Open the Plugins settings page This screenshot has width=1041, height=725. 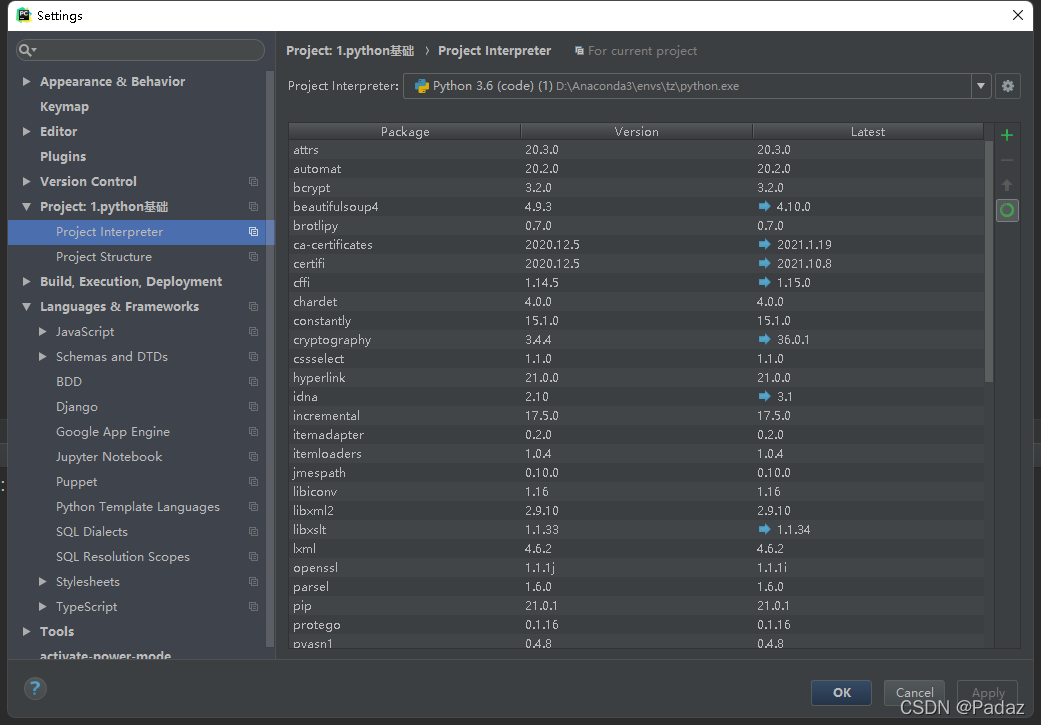coord(63,157)
